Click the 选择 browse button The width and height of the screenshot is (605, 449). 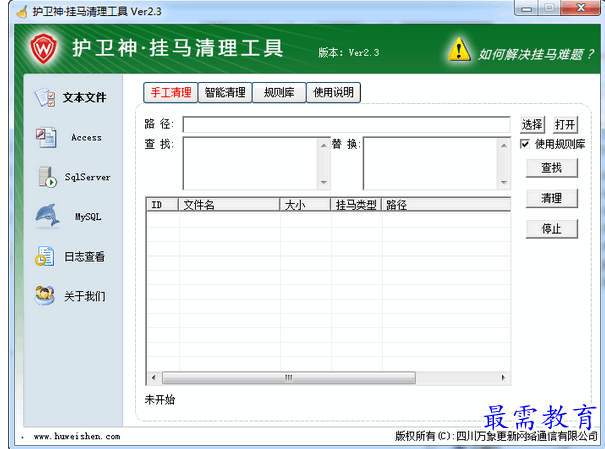[532, 125]
